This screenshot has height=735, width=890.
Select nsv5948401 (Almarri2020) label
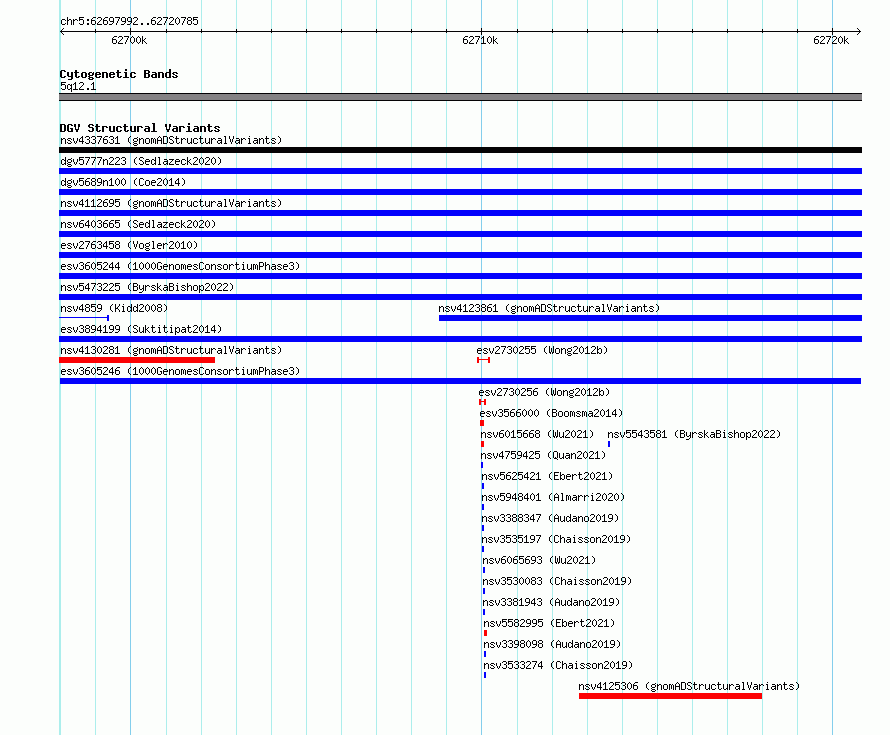point(553,497)
